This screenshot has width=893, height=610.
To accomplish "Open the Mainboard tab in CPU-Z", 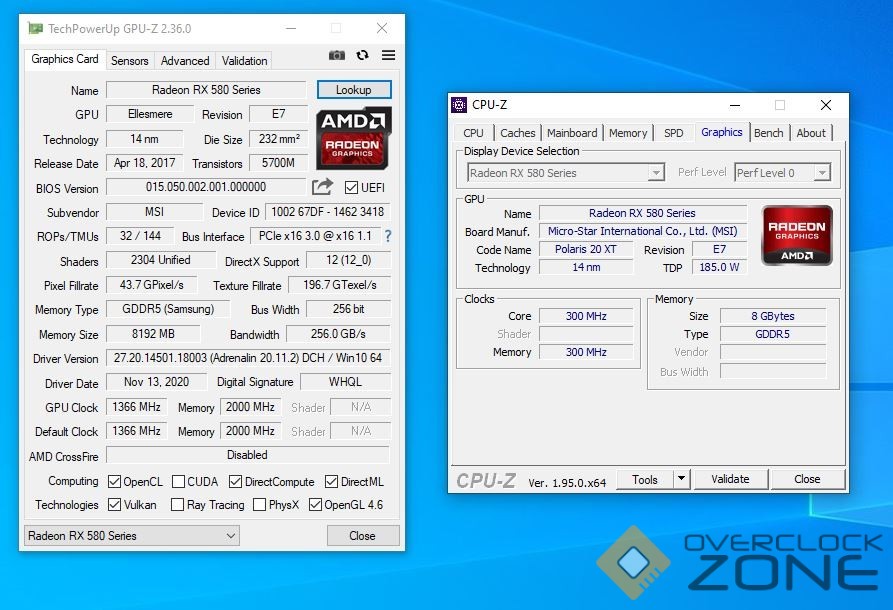I will point(572,133).
